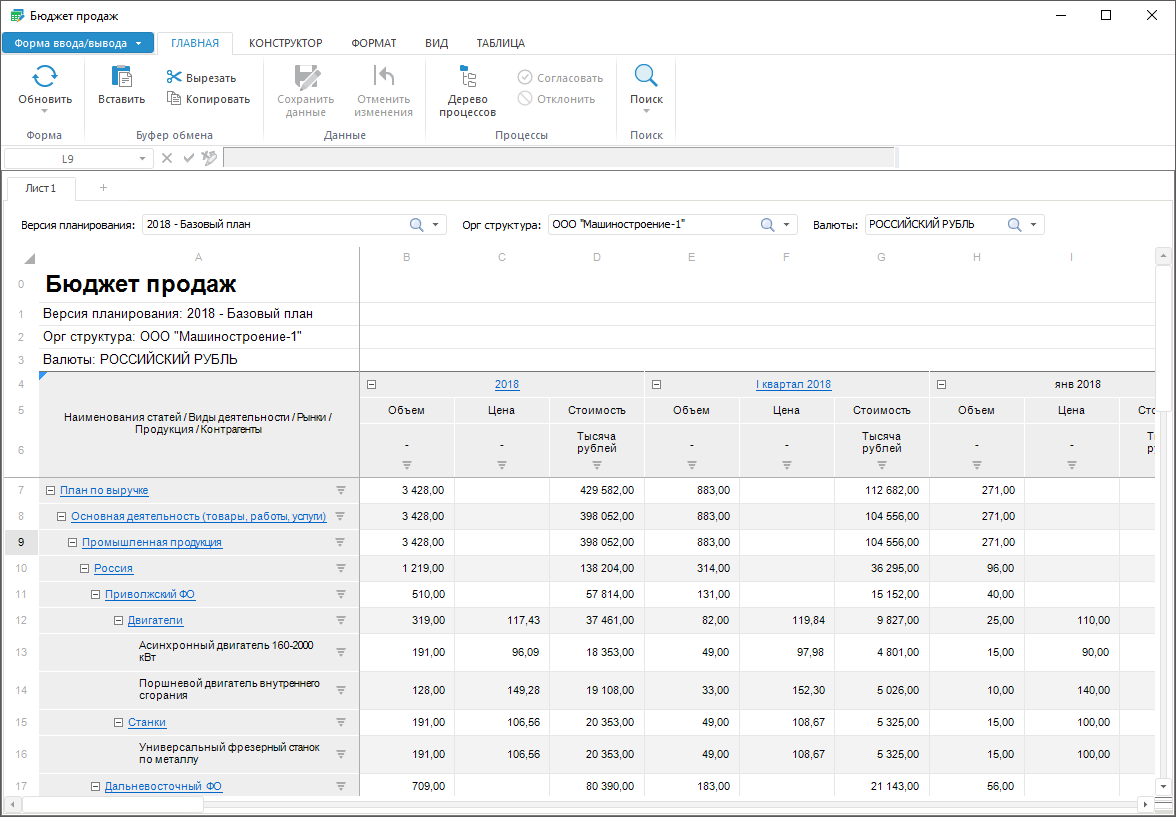Collapse the I квартал 2018 column group

(656, 384)
